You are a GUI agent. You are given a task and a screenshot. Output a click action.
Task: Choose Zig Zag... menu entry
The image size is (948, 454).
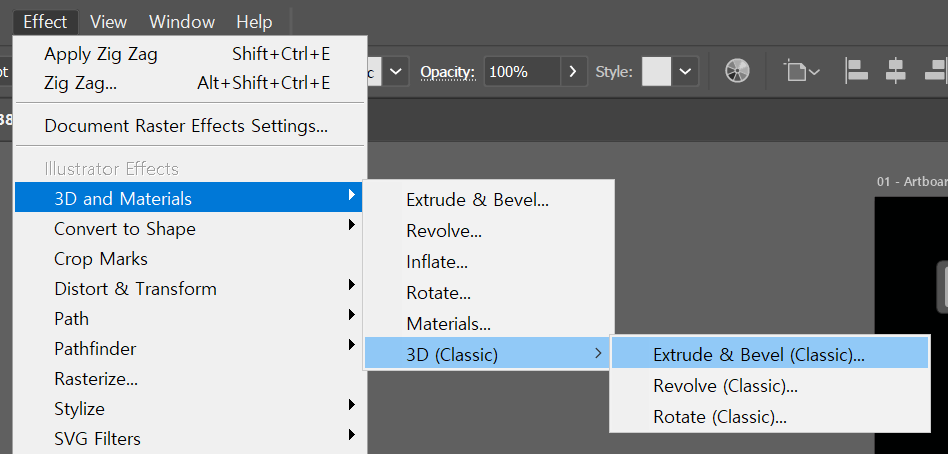190,83
